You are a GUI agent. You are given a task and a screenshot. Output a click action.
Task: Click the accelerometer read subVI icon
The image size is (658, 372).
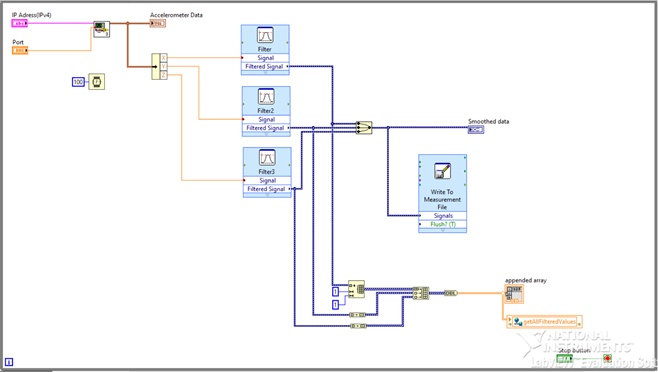tap(101, 29)
